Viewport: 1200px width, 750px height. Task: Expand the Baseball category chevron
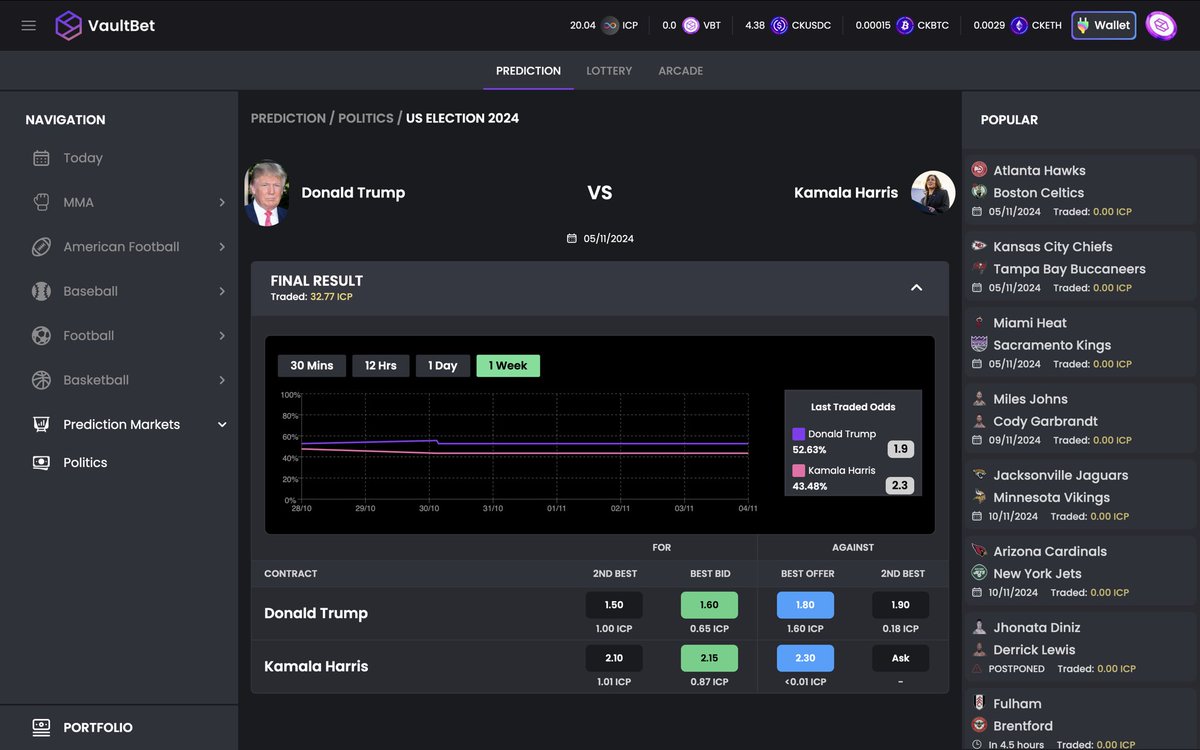pos(222,291)
